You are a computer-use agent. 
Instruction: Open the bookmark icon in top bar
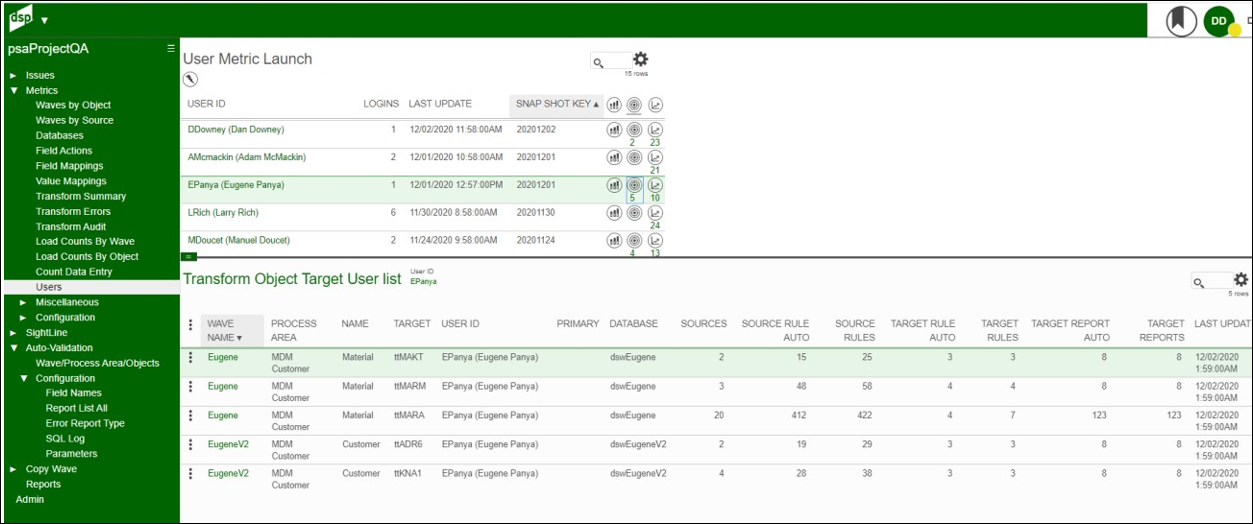(x=1182, y=20)
